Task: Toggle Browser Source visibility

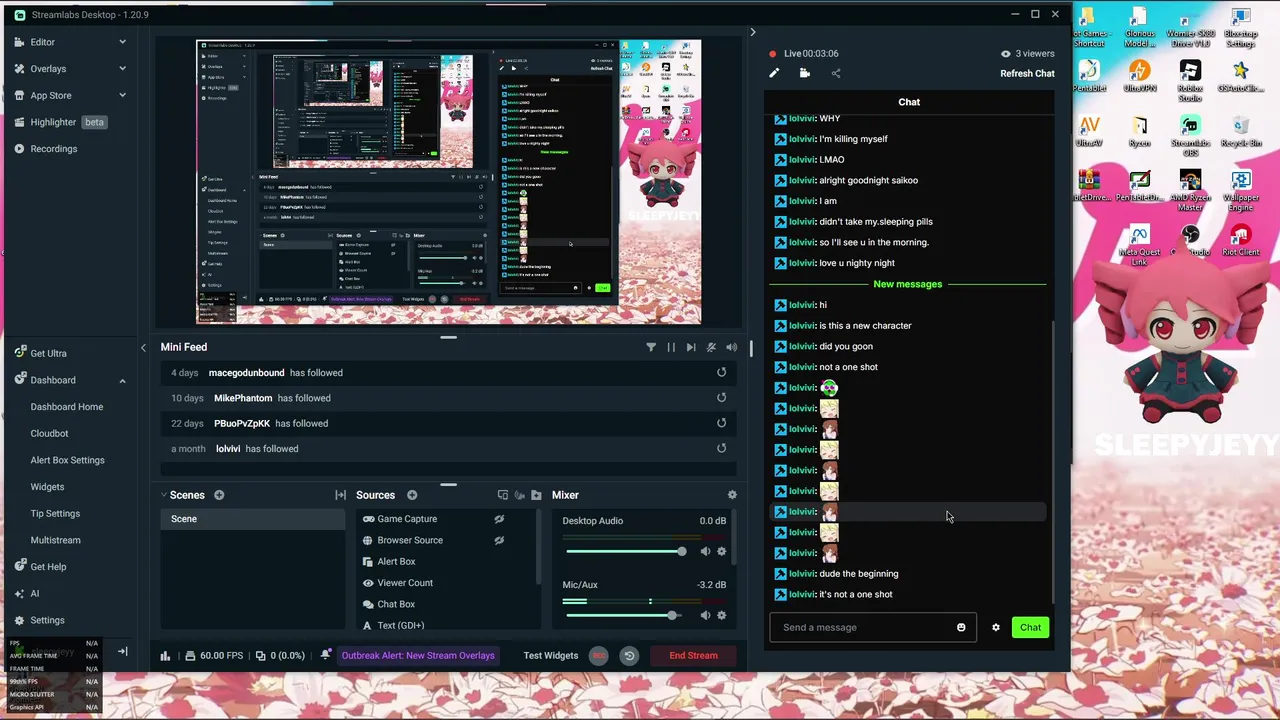Action: click(499, 540)
